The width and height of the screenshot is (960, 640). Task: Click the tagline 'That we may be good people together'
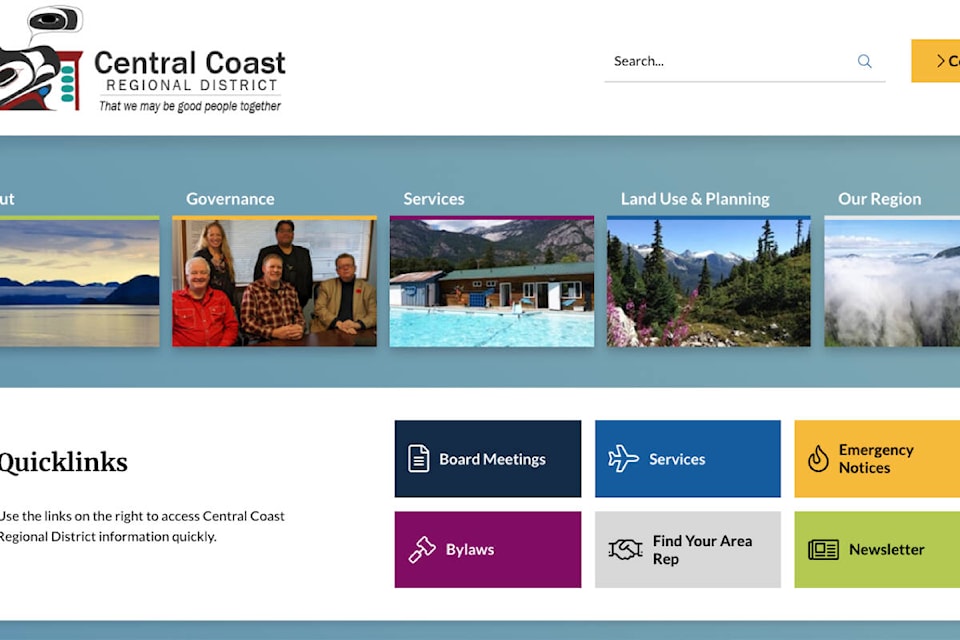click(190, 106)
